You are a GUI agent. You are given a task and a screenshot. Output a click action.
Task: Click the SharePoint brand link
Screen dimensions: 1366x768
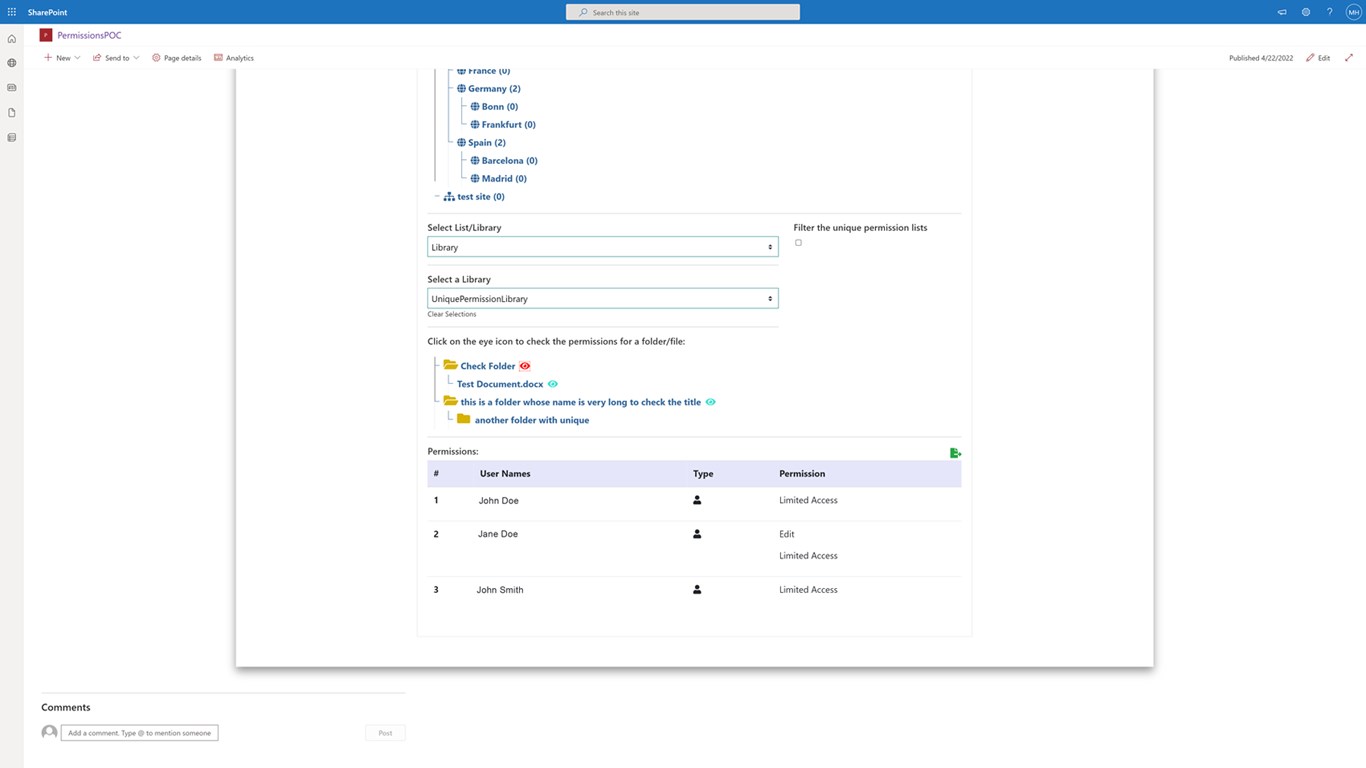coord(47,12)
